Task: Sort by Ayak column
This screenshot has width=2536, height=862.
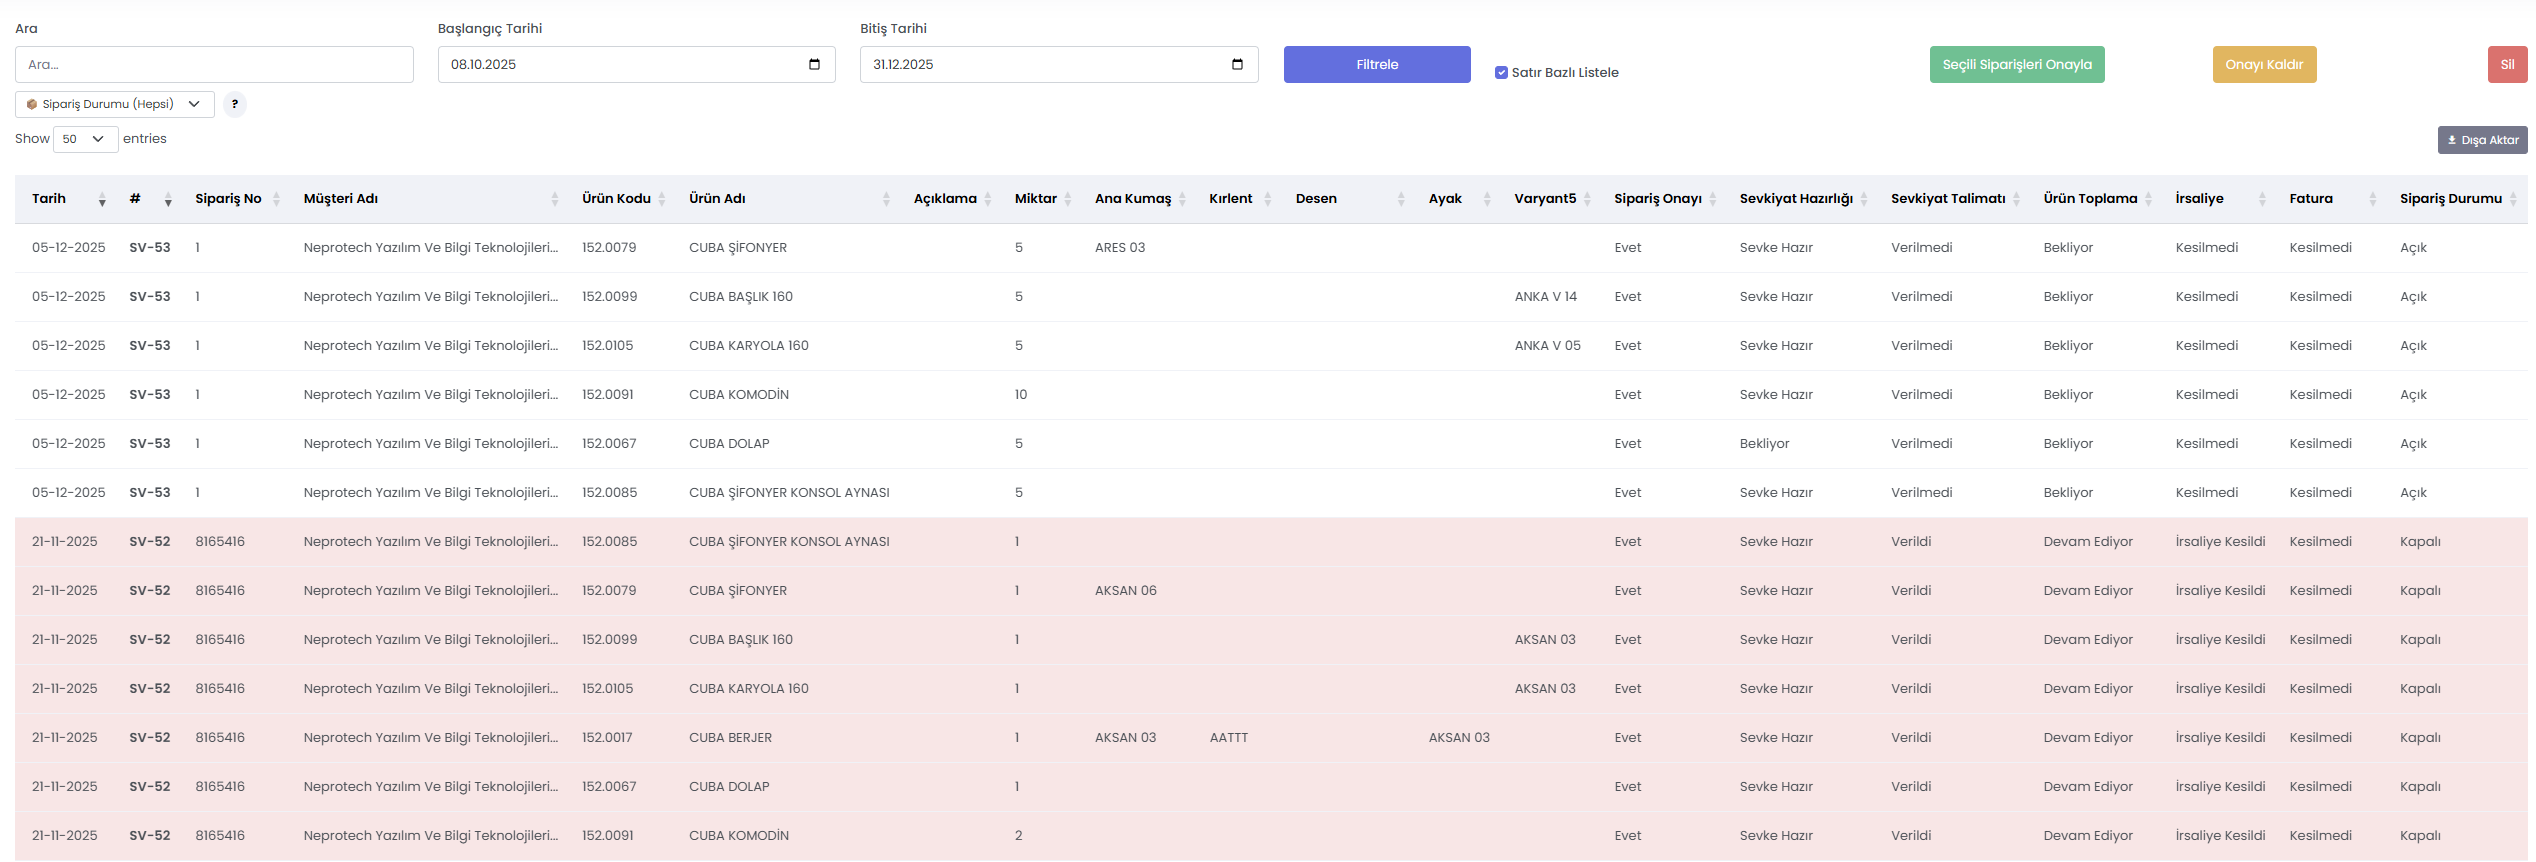Action: click(x=1460, y=199)
